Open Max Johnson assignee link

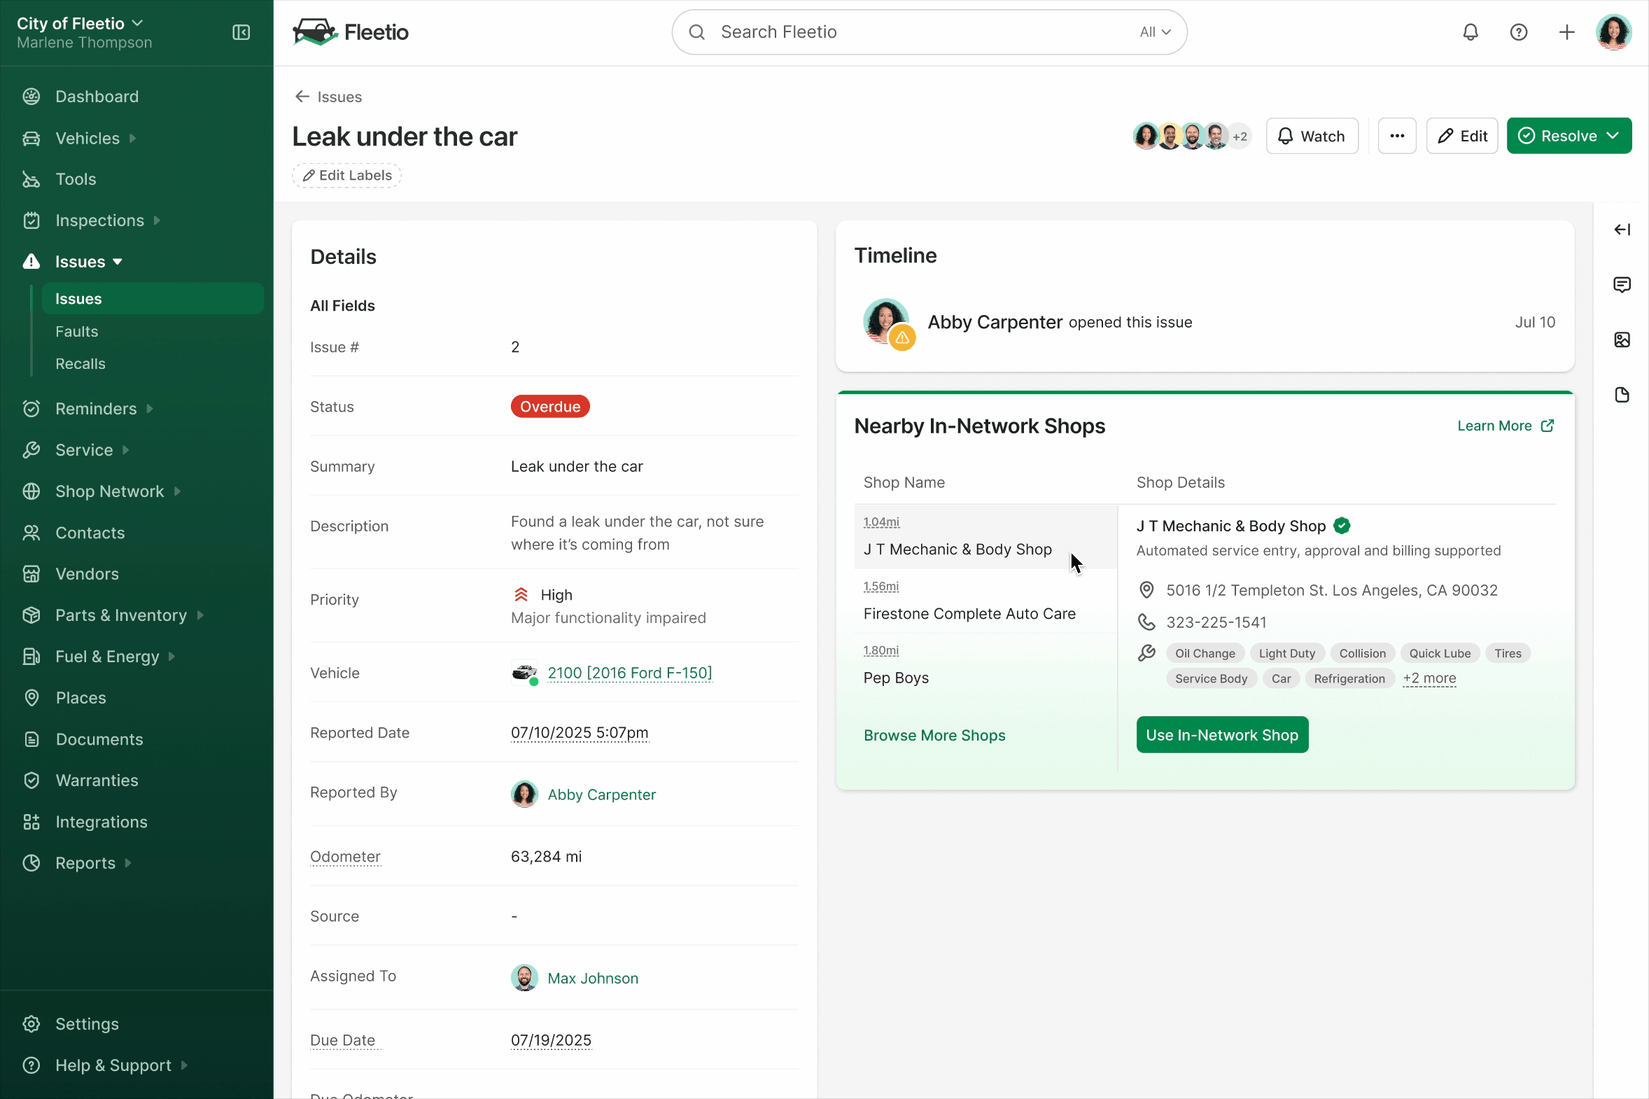[x=592, y=978]
